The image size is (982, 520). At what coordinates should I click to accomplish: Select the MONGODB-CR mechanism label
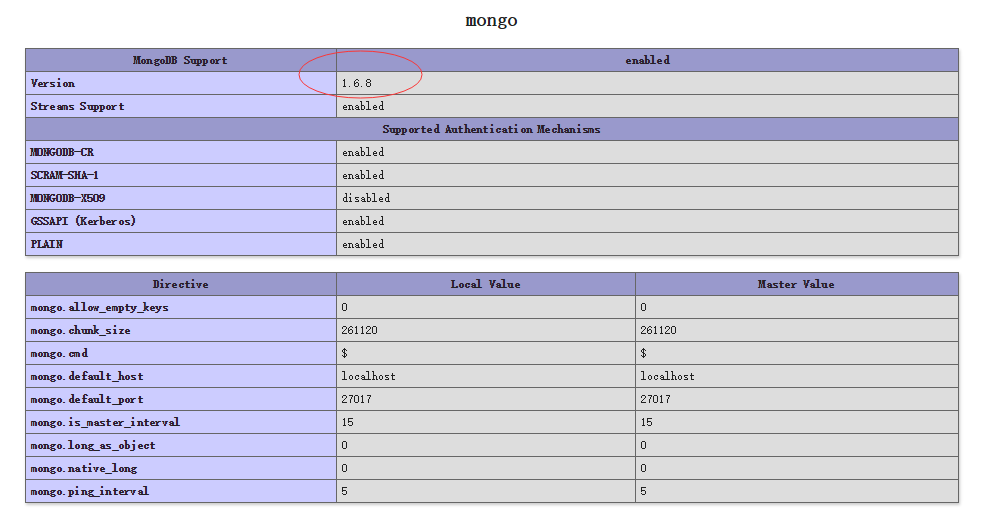(x=62, y=152)
